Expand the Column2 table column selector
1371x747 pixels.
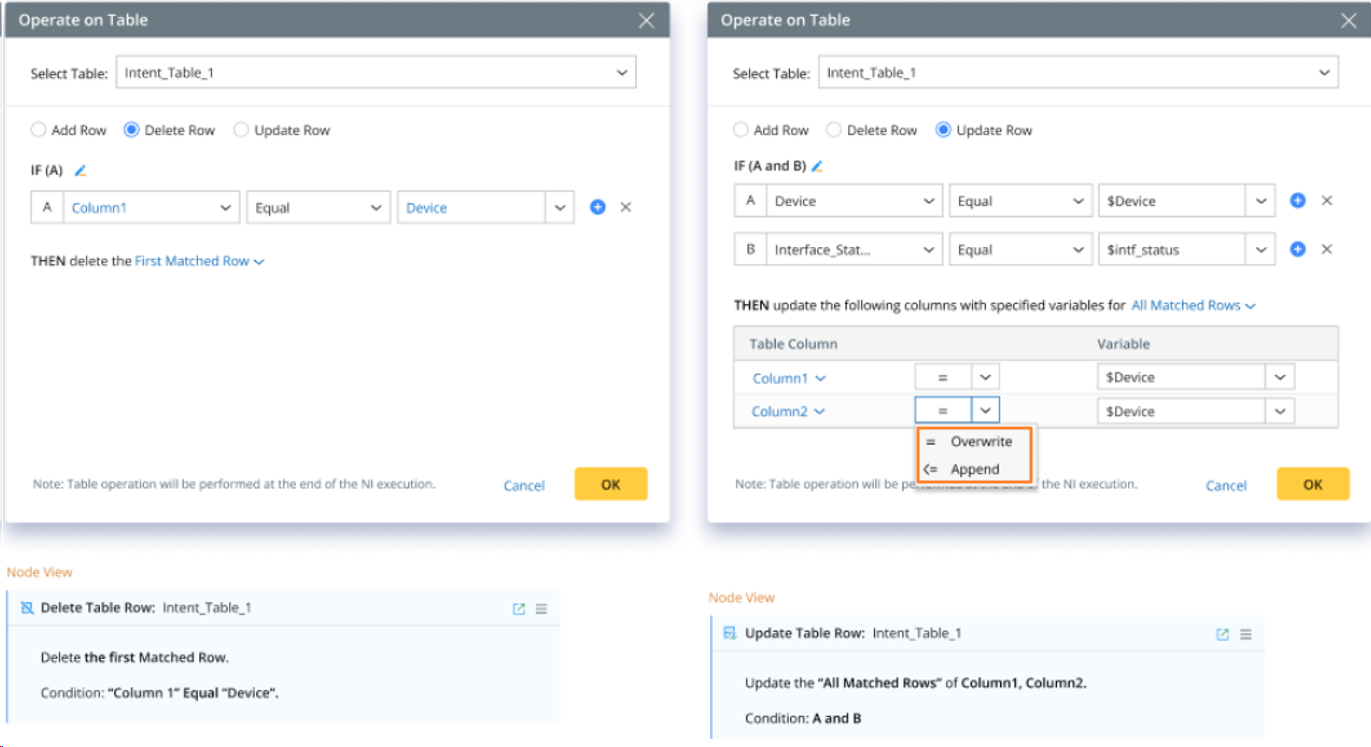coord(789,412)
